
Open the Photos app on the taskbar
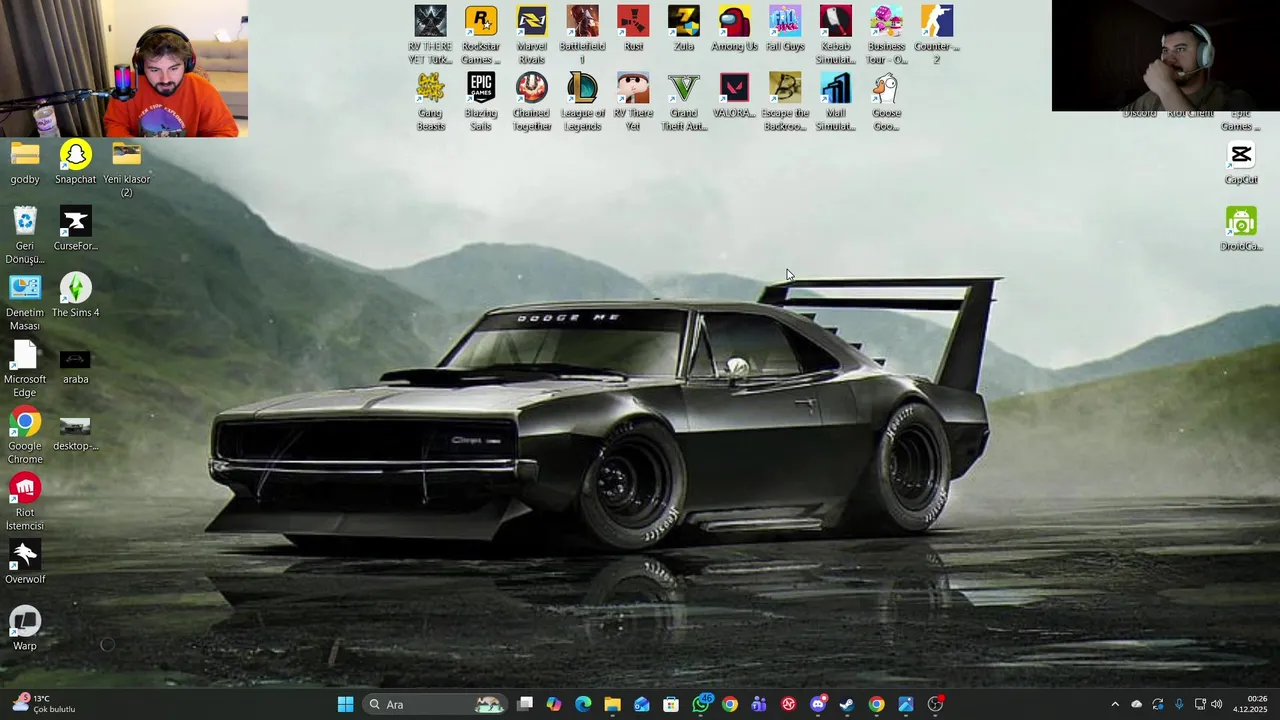[x=906, y=704]
